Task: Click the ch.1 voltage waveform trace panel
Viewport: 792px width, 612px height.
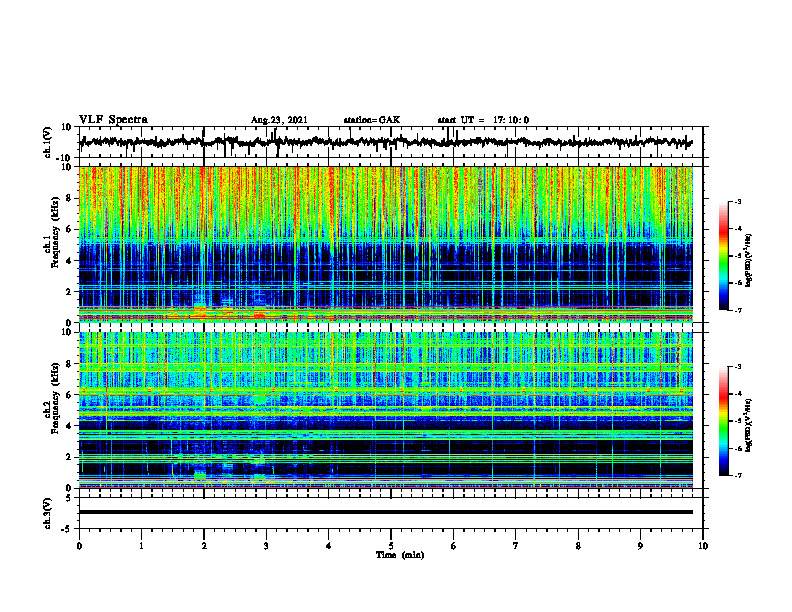Action: pyautogui.click(x=391, y=142)
